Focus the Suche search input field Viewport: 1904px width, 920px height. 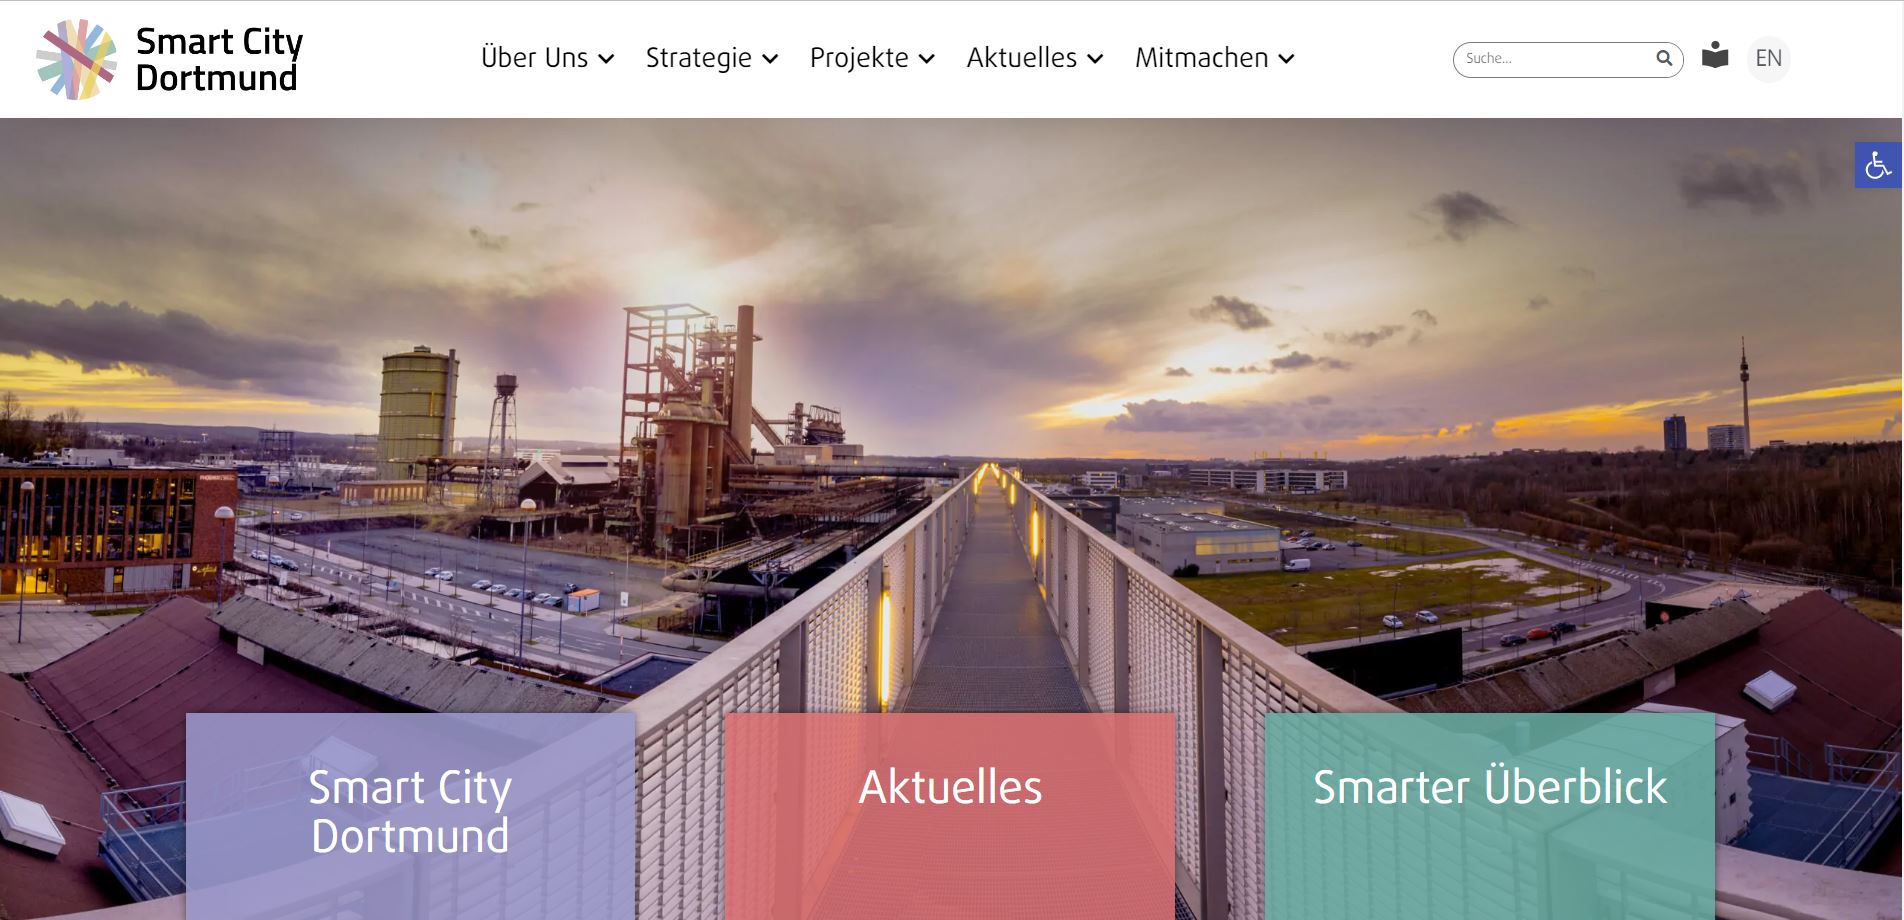point(1555,59)
